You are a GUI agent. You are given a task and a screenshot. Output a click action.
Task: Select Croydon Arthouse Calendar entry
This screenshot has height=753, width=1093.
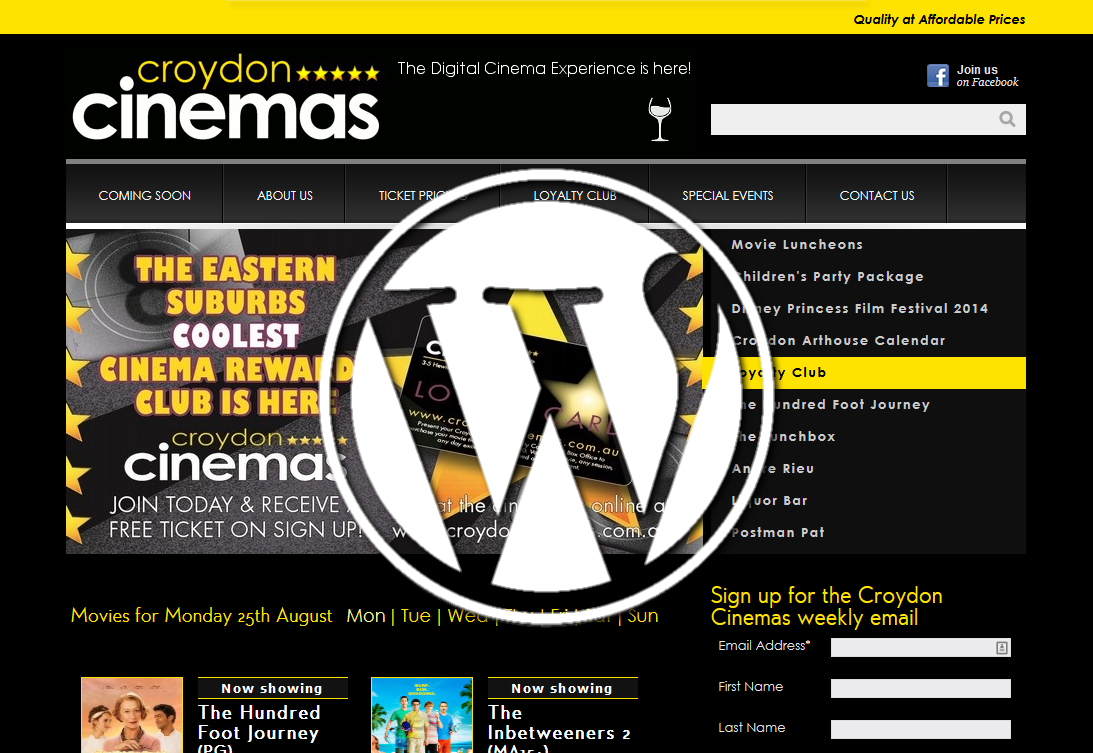click(864, 341)
